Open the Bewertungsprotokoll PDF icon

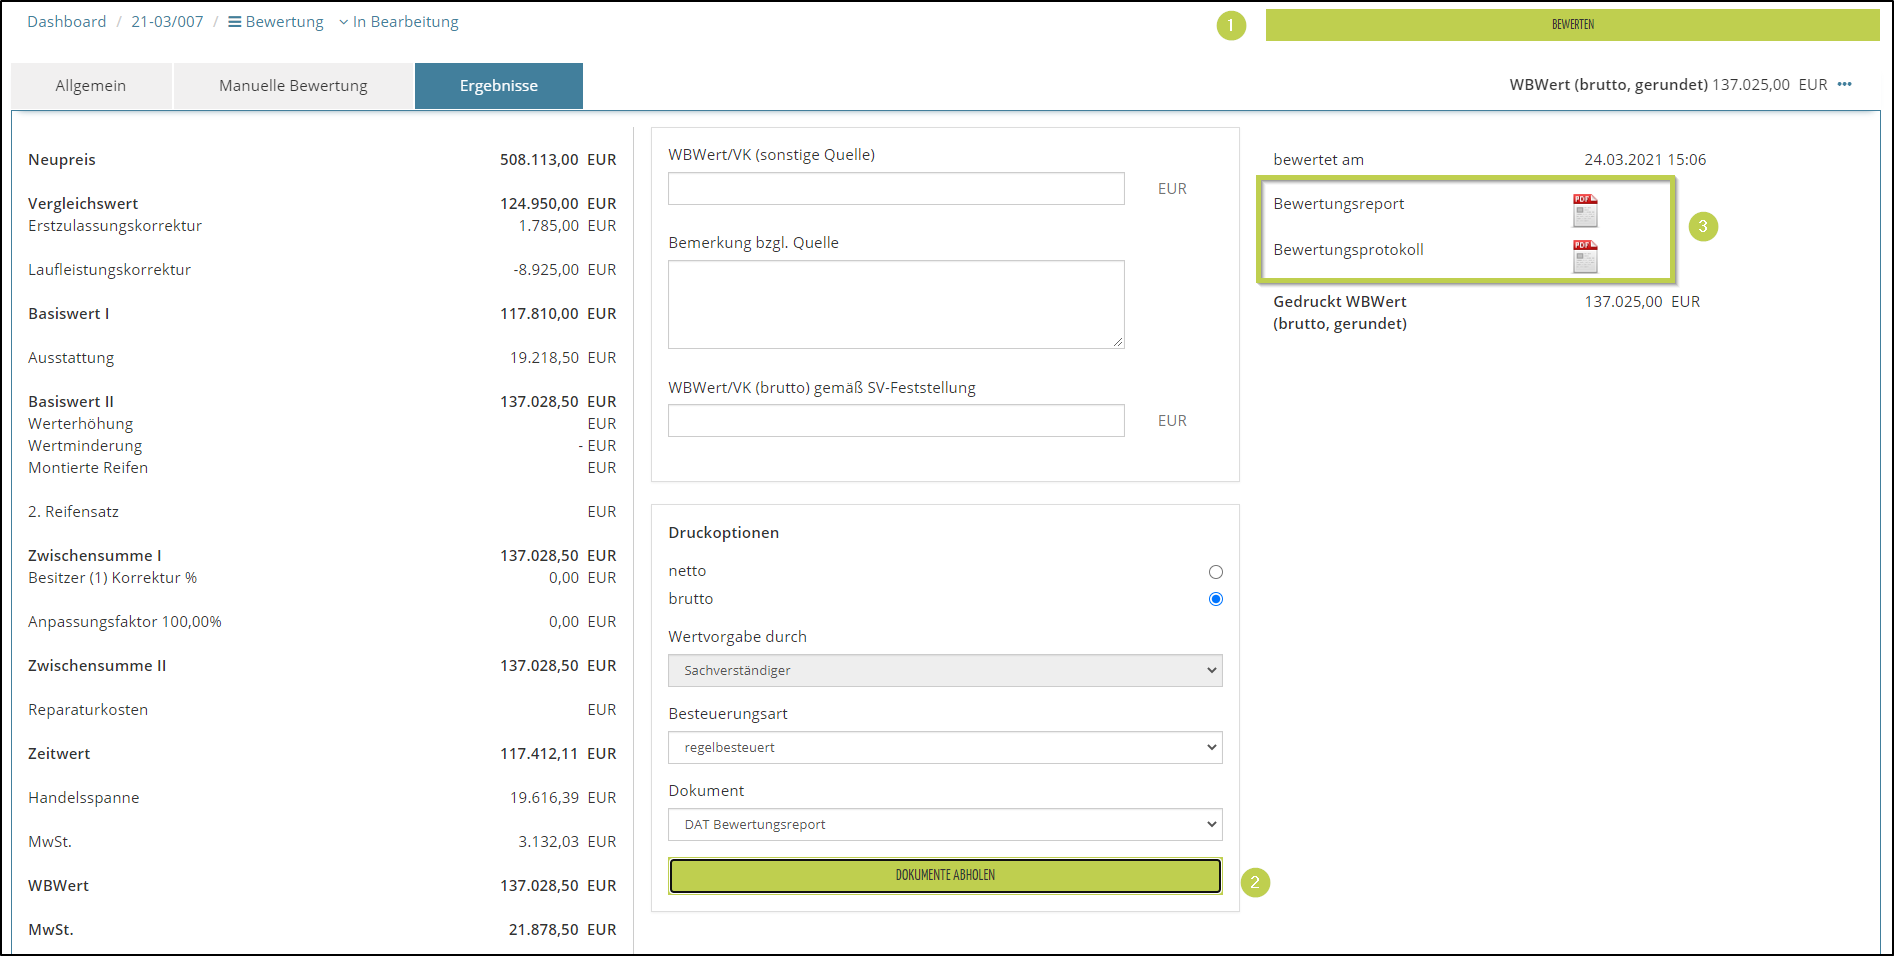pos(1585,256)
